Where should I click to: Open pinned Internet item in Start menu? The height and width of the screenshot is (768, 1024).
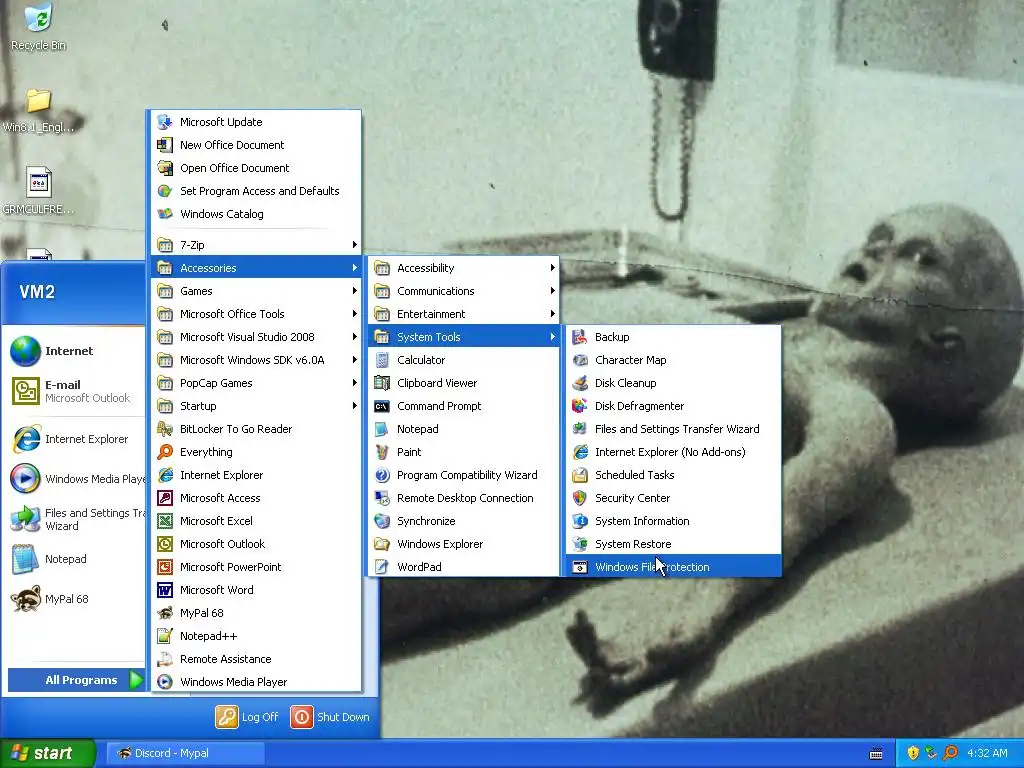(73, 351)
